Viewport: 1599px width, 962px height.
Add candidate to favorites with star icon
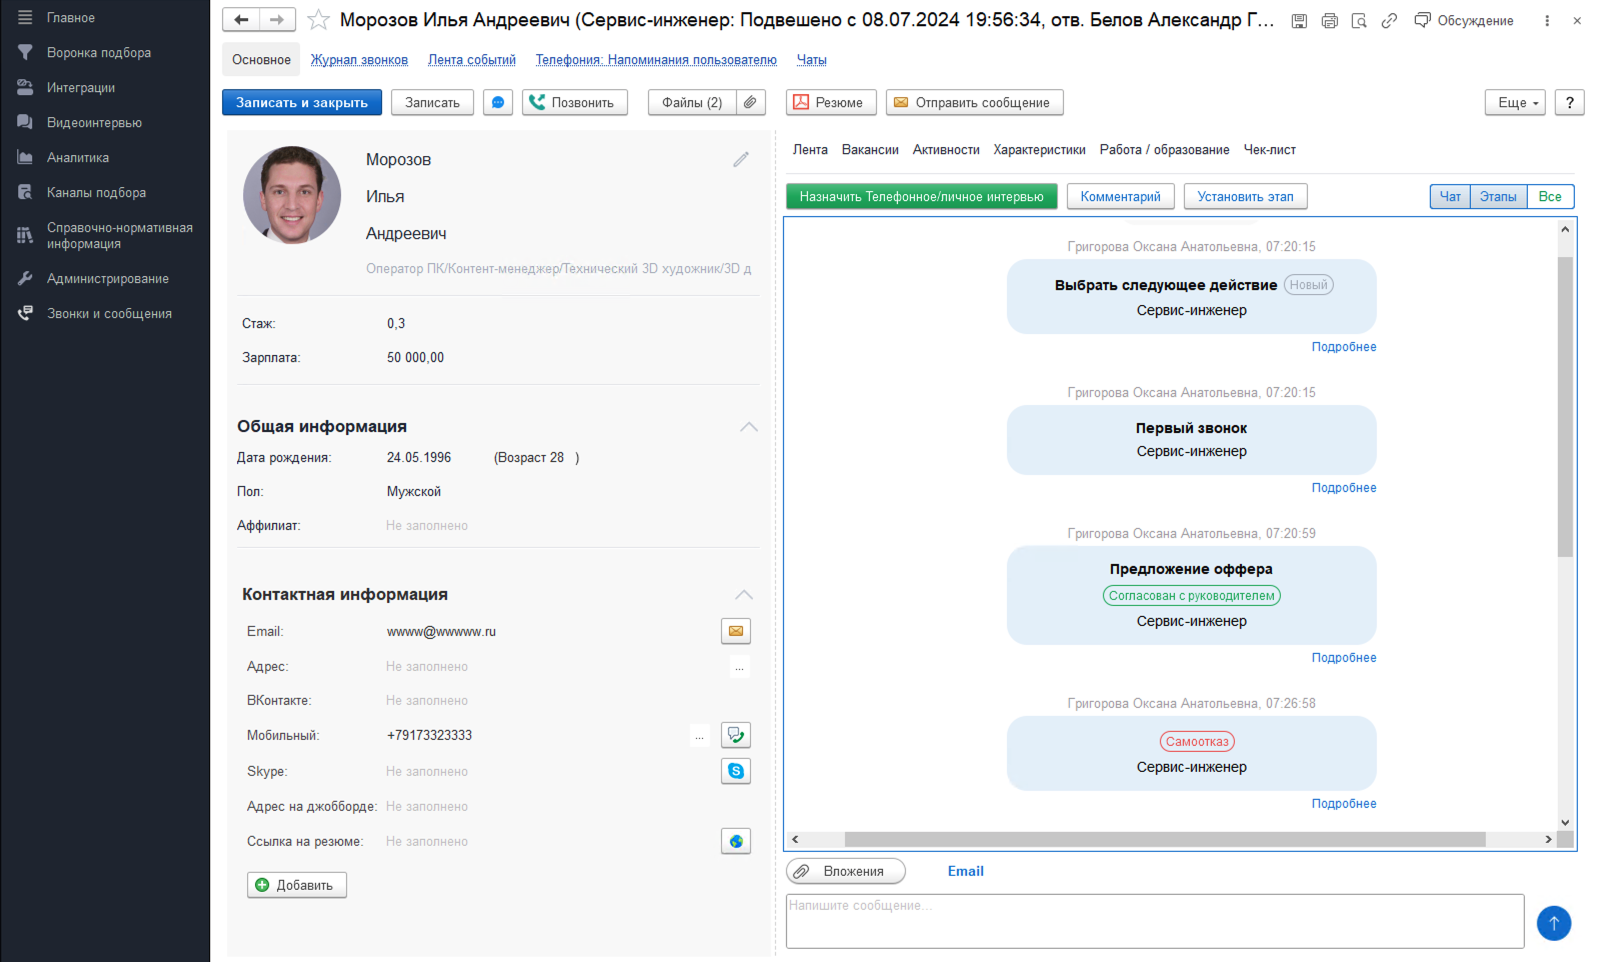click(318, 20)
